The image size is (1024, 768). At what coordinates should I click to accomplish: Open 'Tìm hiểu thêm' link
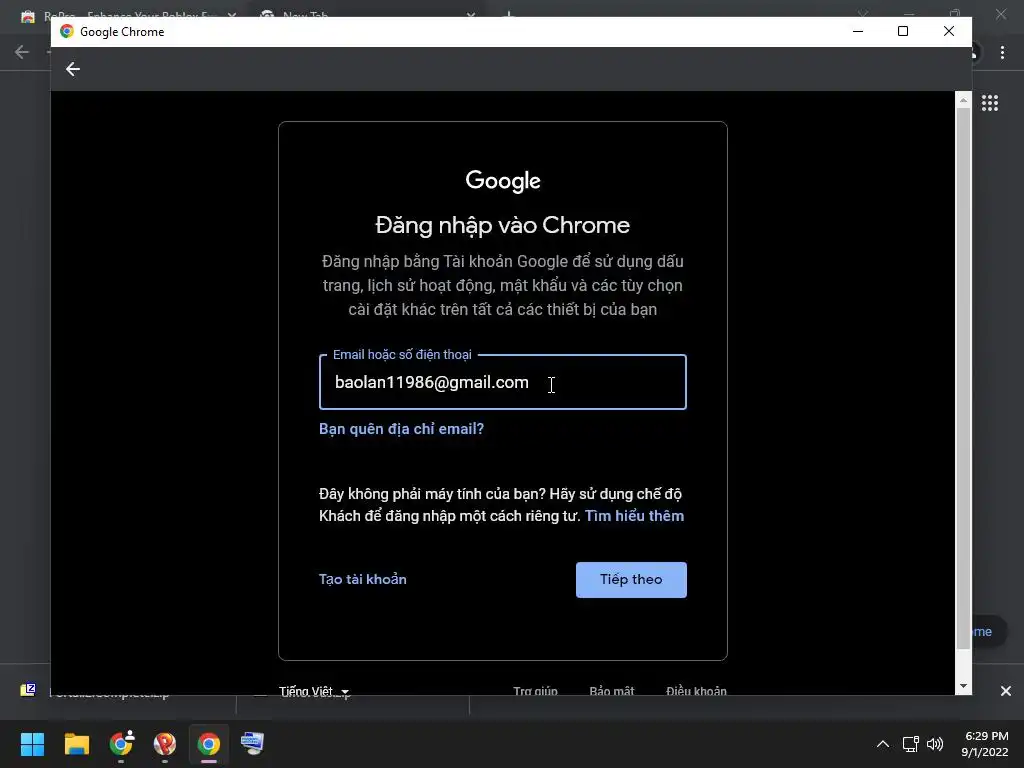coord(634,516)
